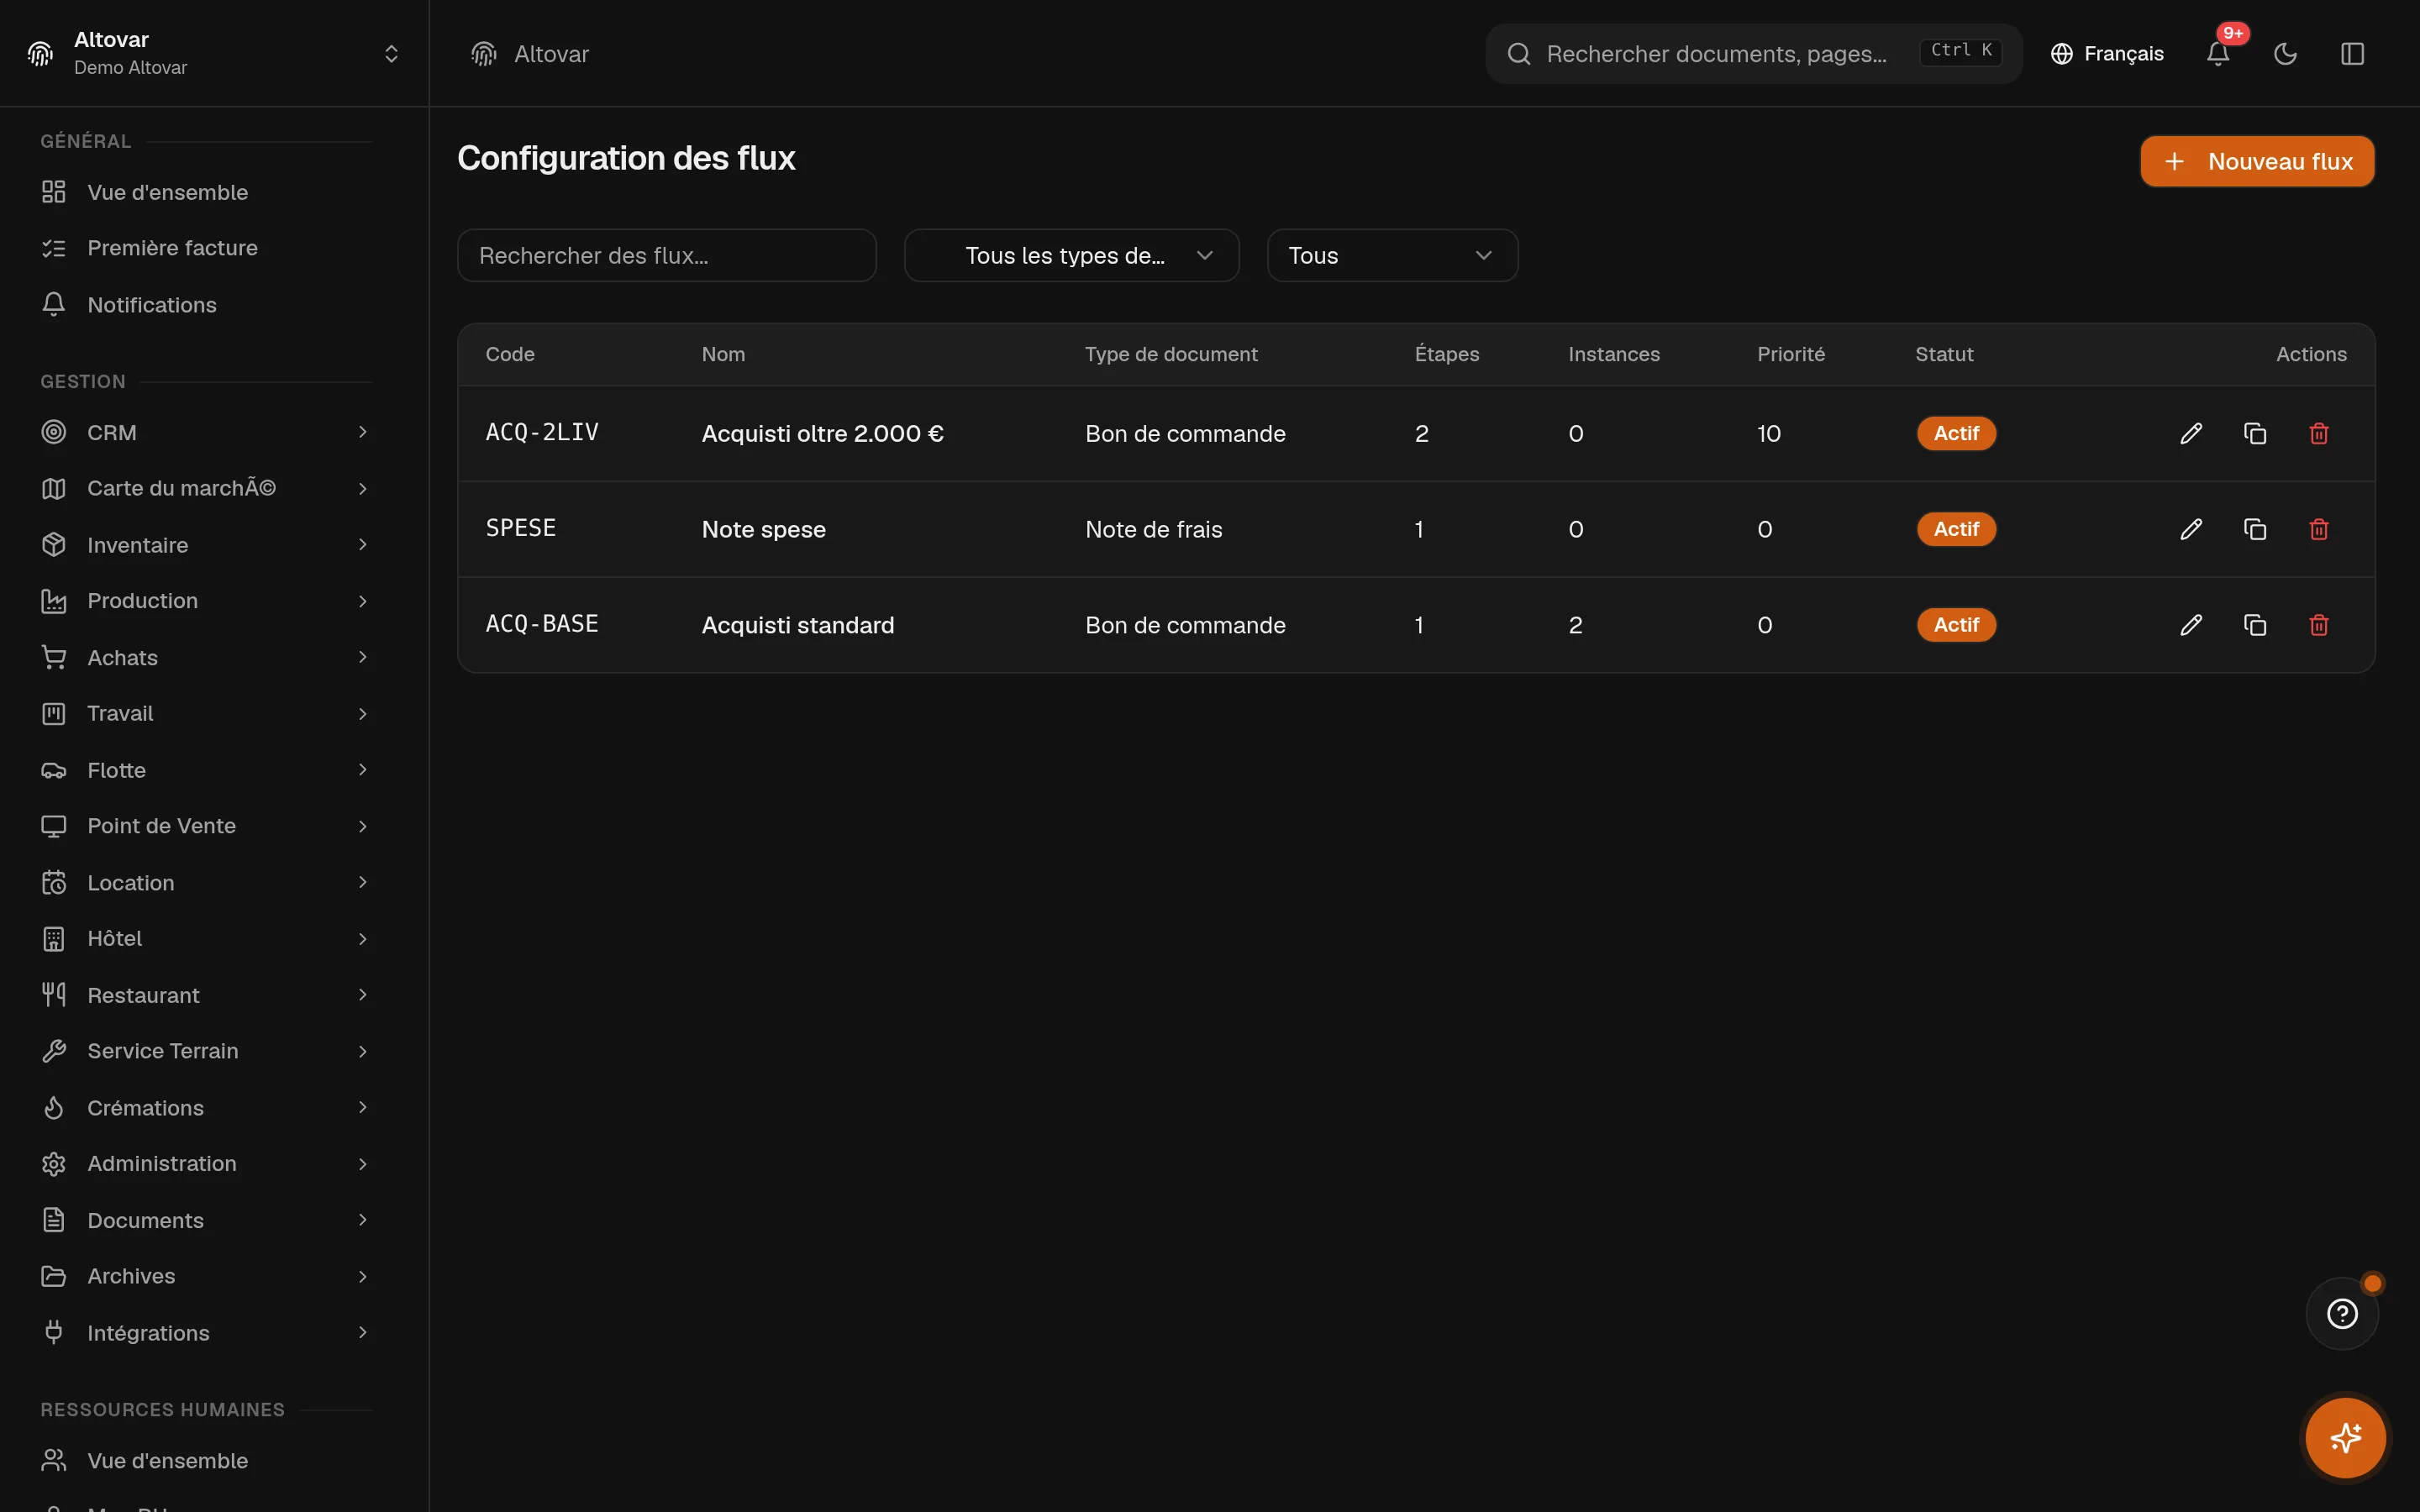Delete the ACQ-2LIV flow
The image size is (2420, 1512).
(x=2319, y=433)
